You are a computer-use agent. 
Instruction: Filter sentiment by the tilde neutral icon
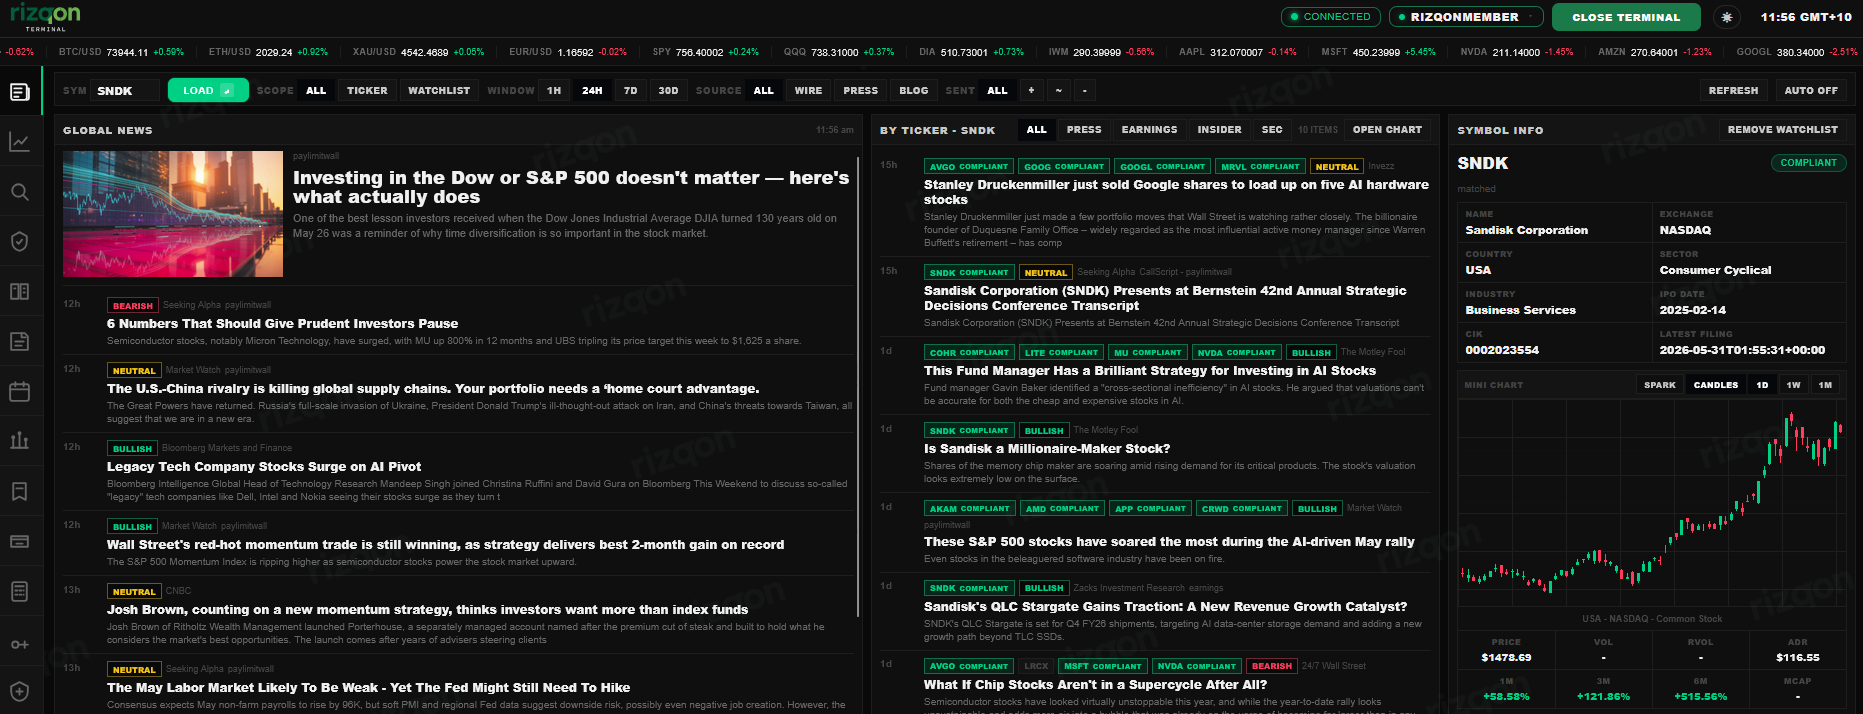click(x=1058, y=90)
